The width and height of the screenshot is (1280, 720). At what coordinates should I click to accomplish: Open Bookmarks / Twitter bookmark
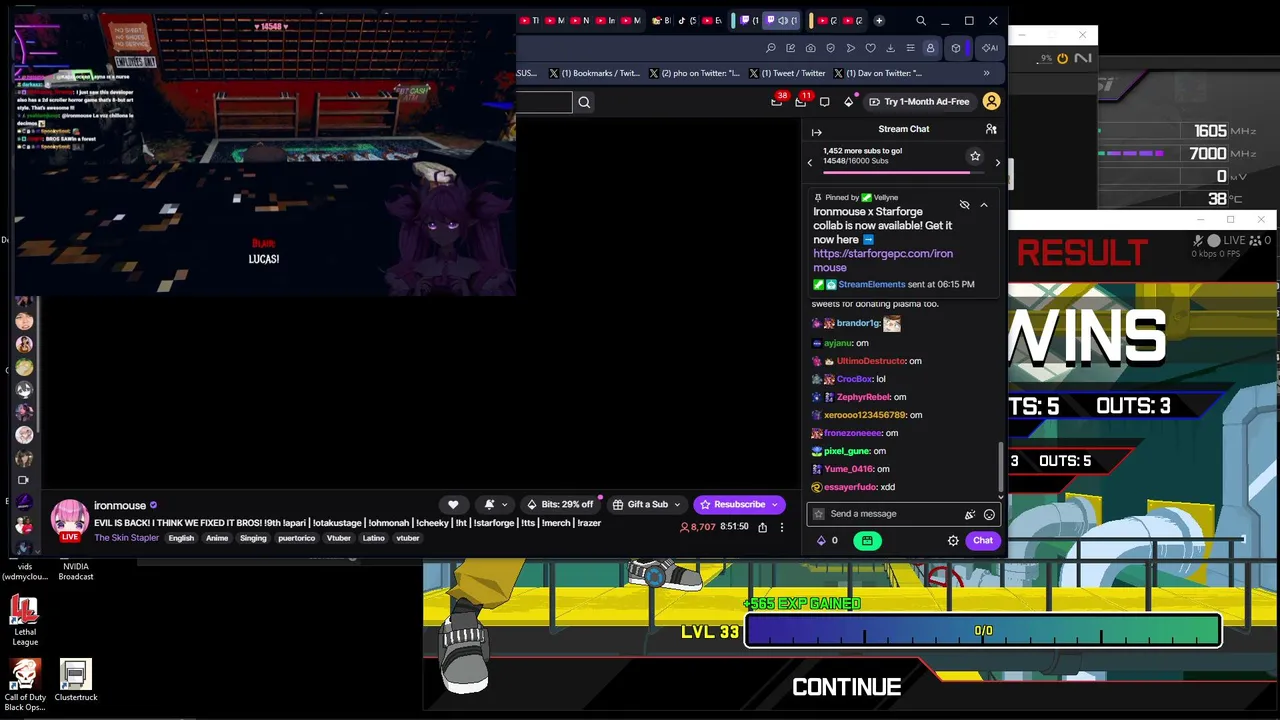click(x=595, y=73)
